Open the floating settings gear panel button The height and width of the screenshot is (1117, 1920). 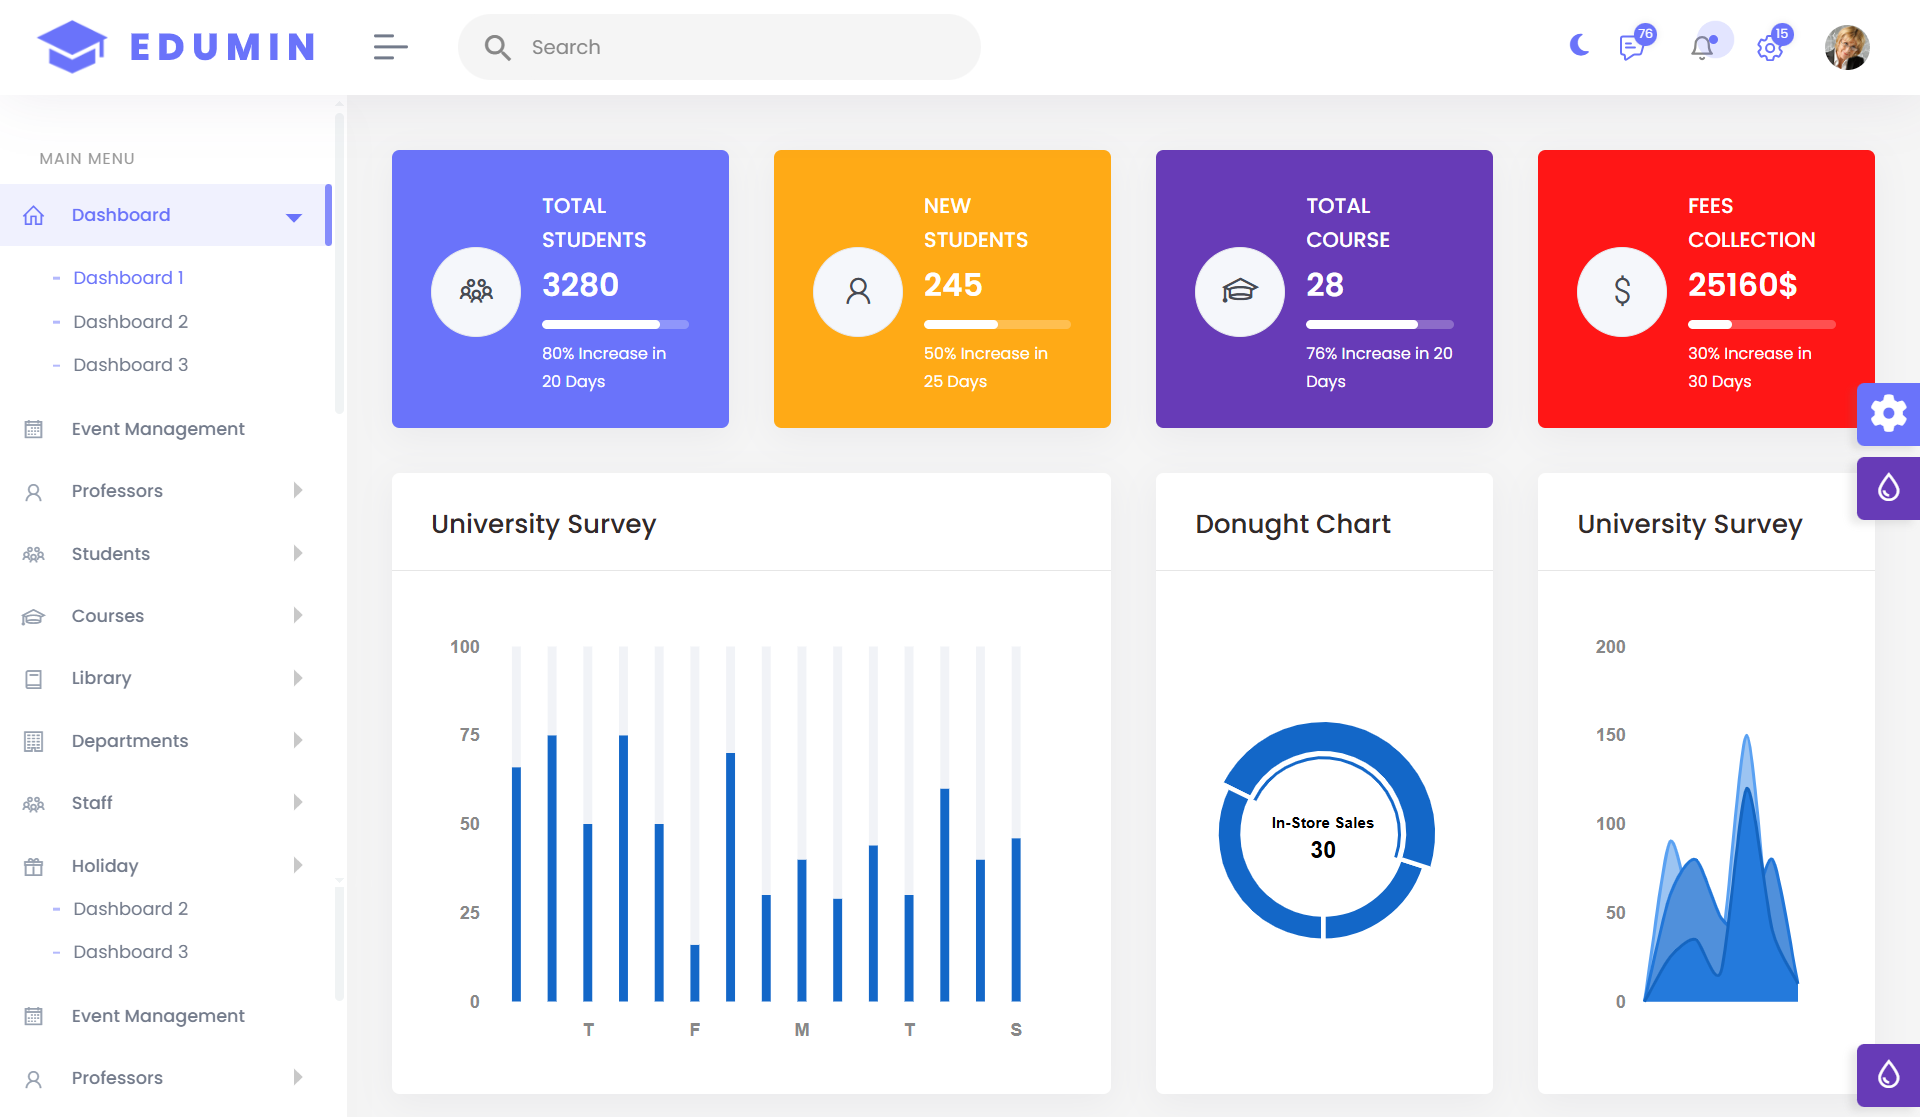point(1888,413)
